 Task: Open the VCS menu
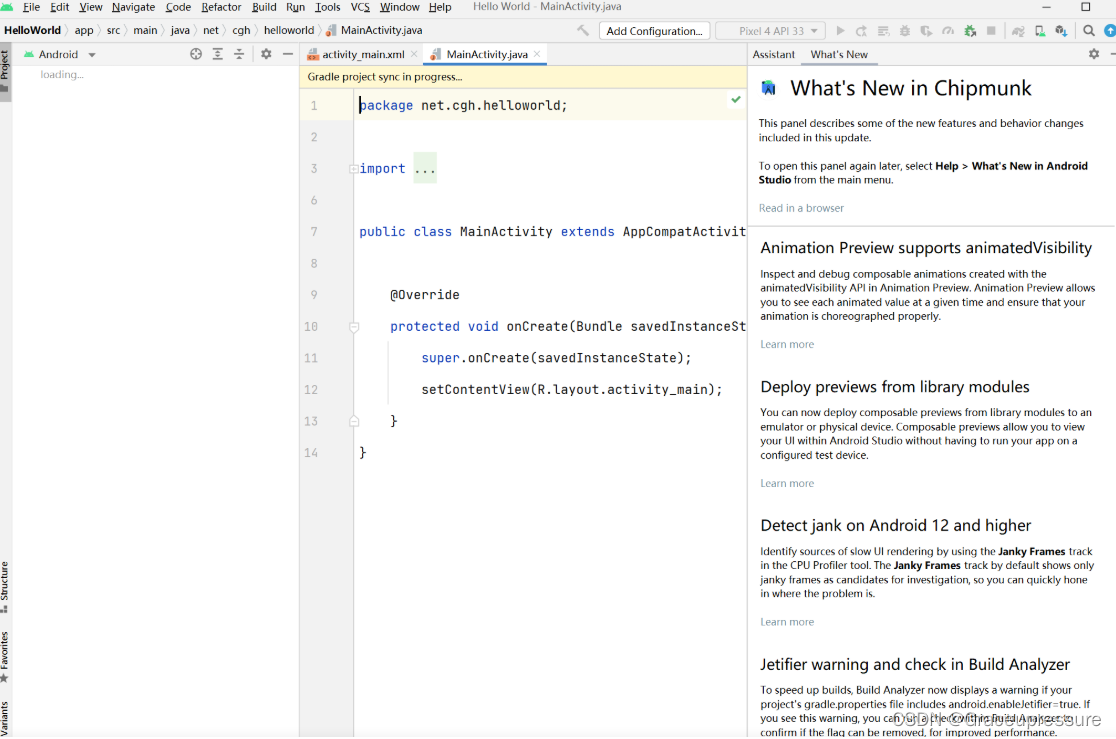point(360,7)
